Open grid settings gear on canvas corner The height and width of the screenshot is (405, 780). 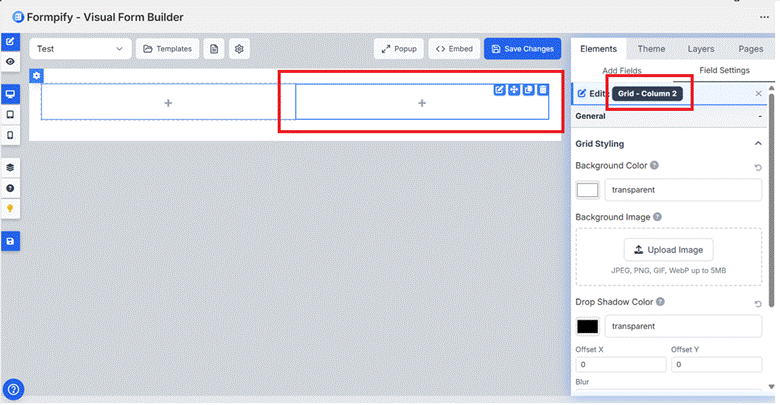tap(37, 76)
